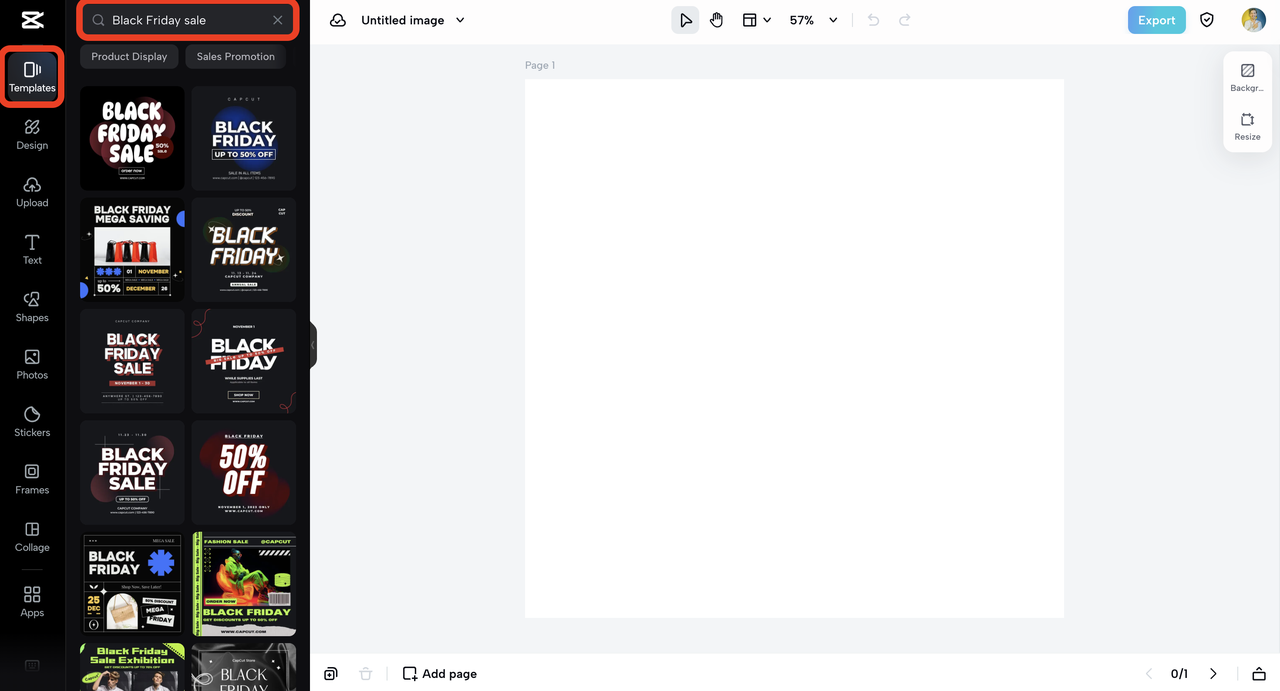The height and width of the screenshot is (691, 1280).
Task: Select the Black Friday Sale up to 50% off template
Action: [x=132, y=473]
